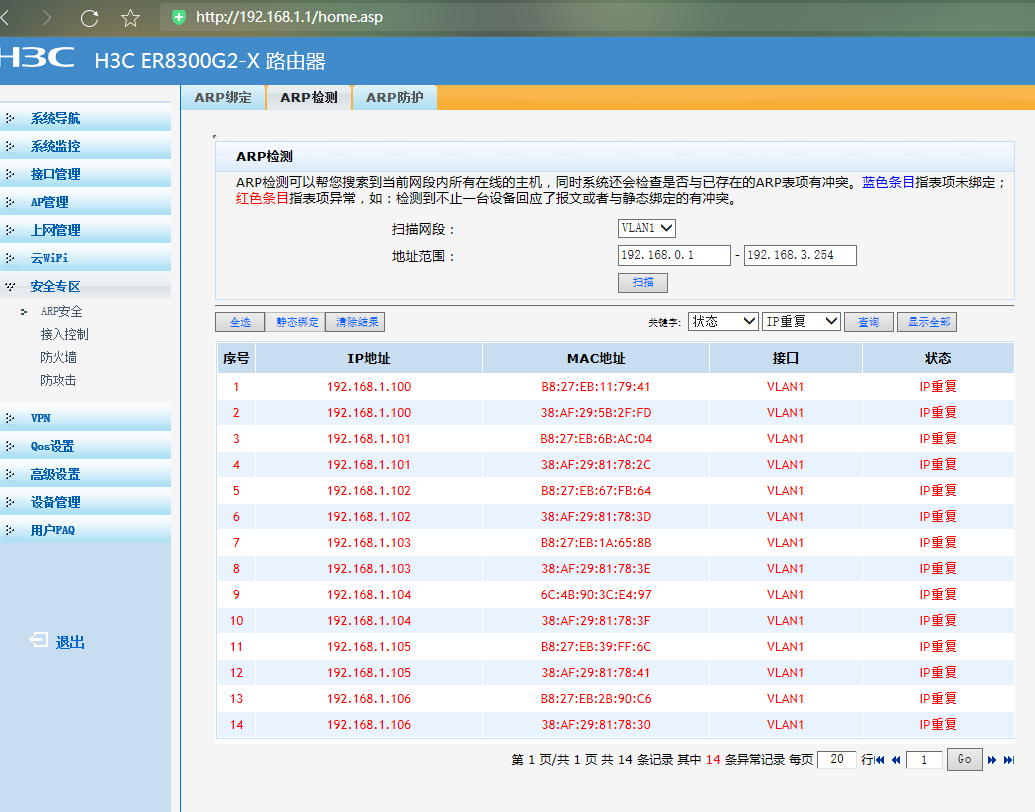Select the row for MAC B8:27:EB:11:79:41

click(595, 387)
